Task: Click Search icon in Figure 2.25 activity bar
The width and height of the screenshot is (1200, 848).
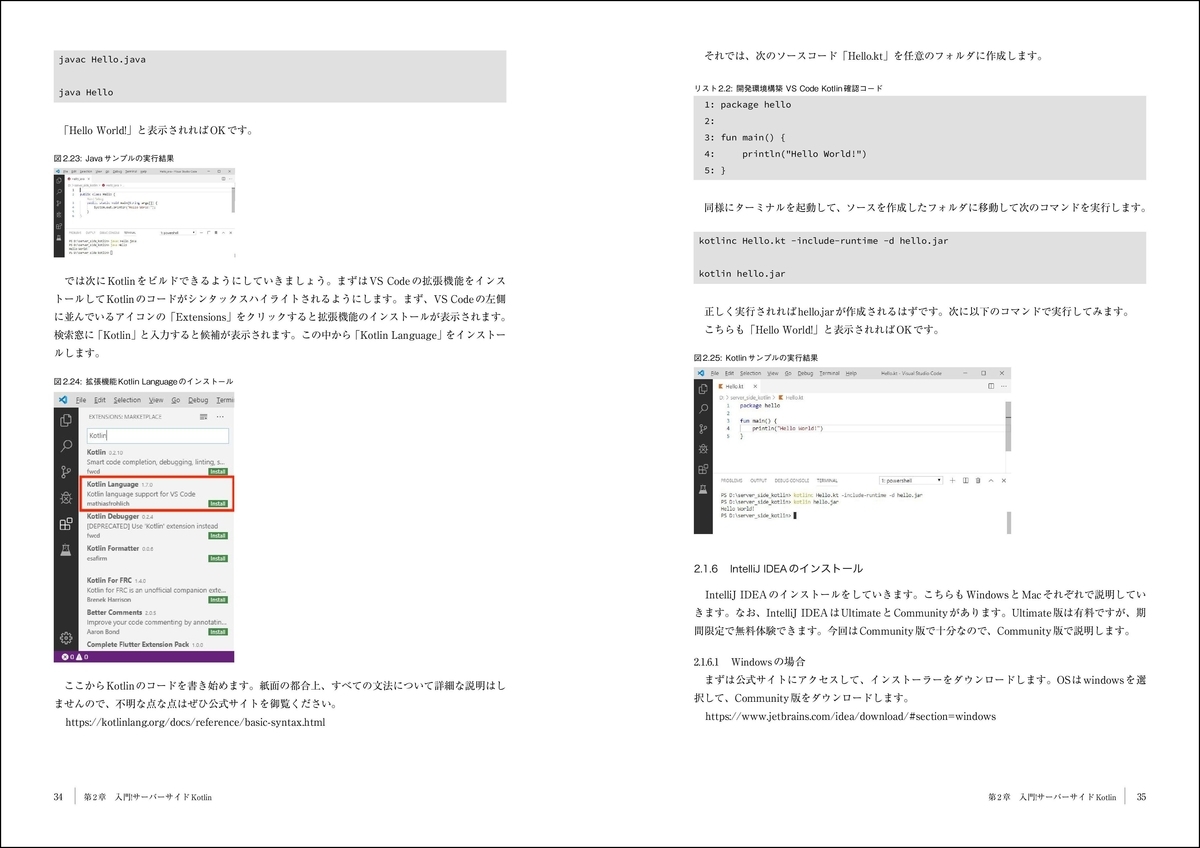Action: point(703,409)
